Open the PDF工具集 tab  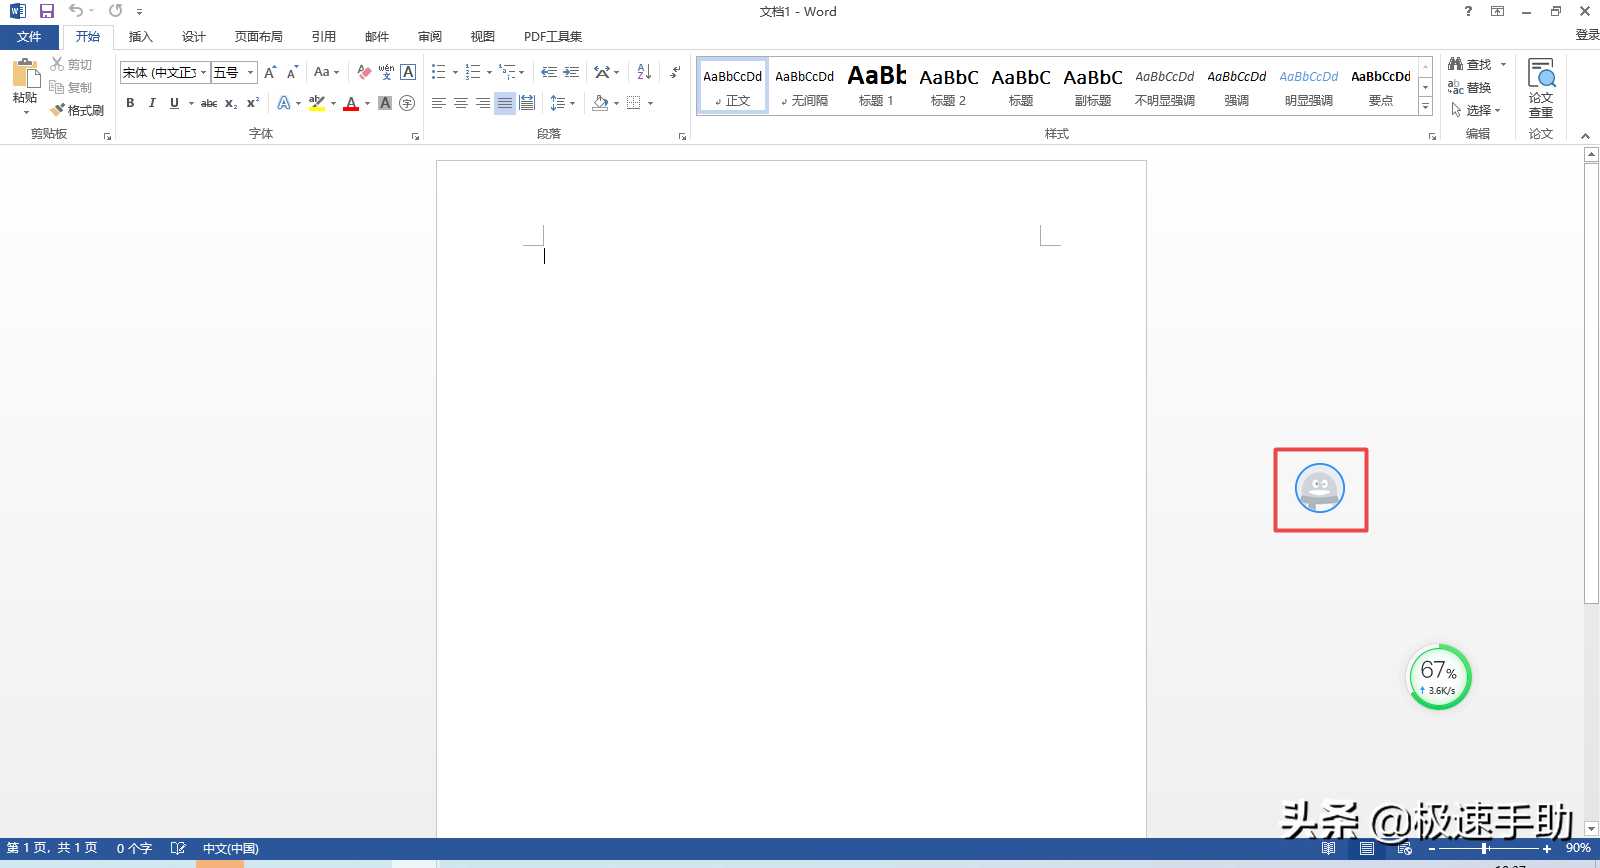click(x=553, y=37)
